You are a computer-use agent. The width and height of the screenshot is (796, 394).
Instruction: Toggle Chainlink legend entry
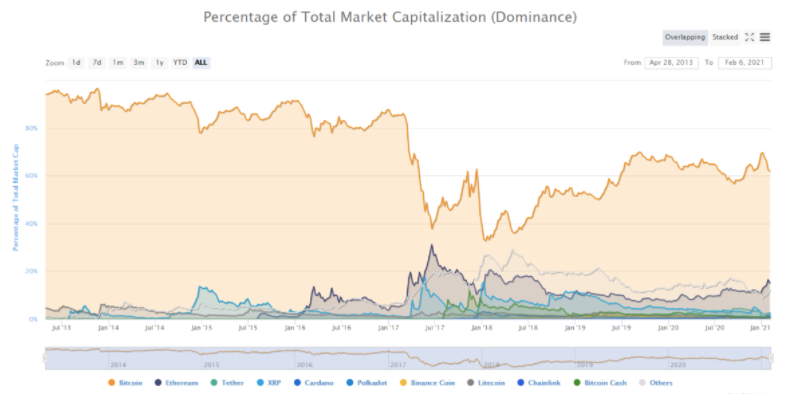tap(539, 383)
